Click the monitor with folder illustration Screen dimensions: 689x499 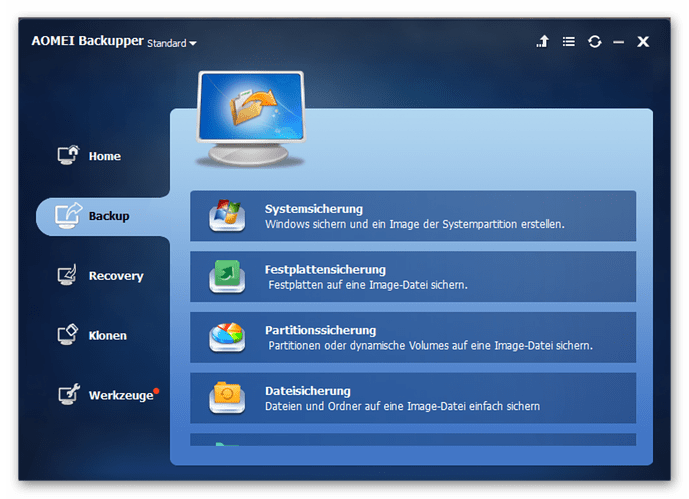click(x=250, y=119)
